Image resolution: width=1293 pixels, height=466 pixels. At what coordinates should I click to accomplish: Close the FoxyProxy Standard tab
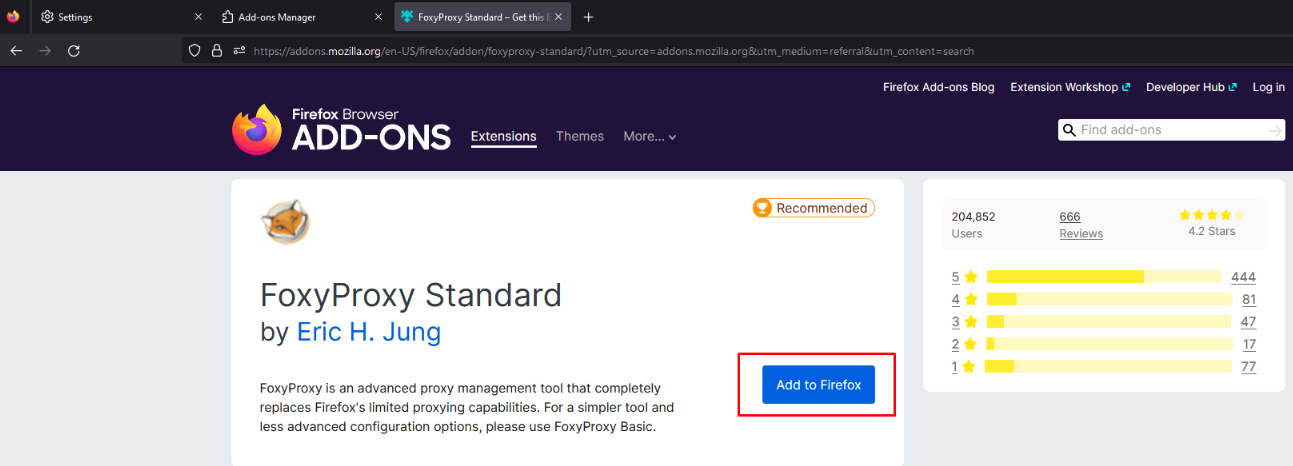pyautogui.click(x=560, y=17)
